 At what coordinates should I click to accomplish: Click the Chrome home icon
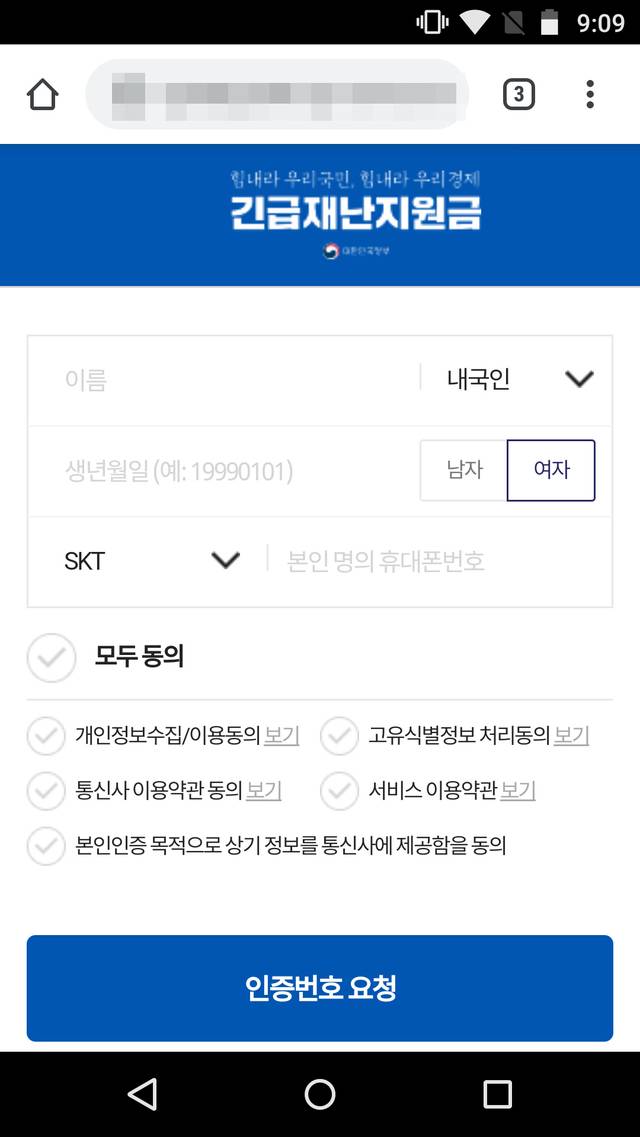(x=41, y=93)
